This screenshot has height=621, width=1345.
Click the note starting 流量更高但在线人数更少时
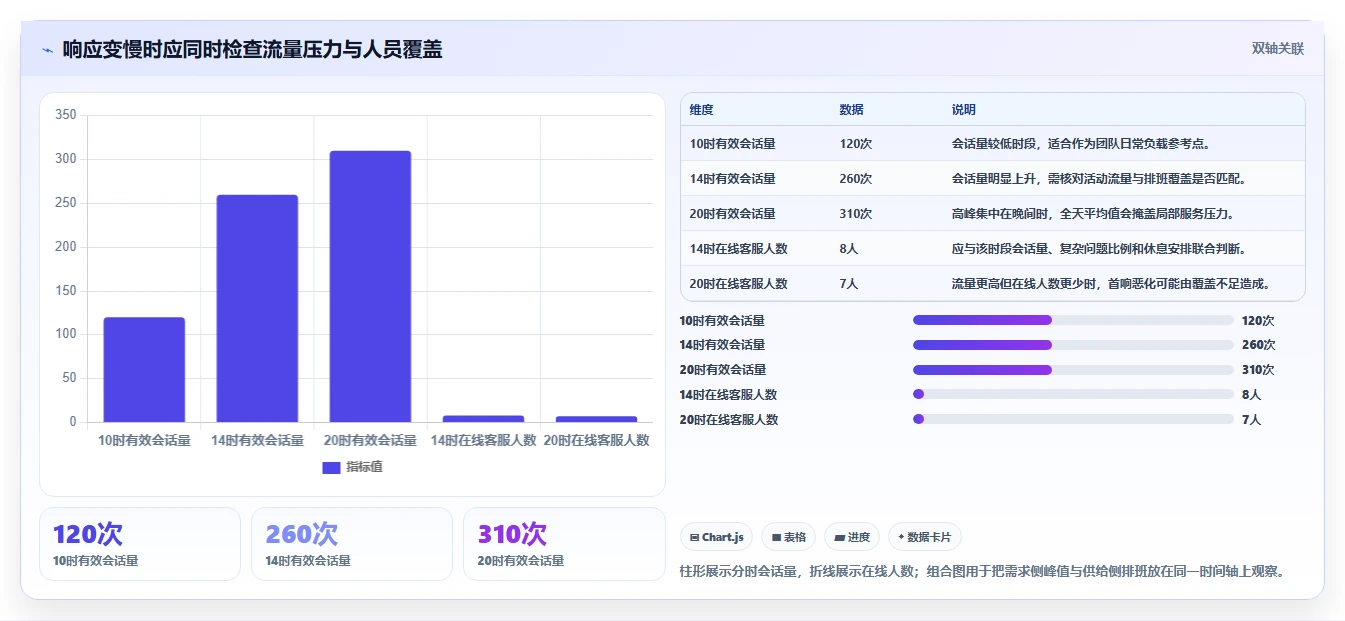[x=1111, y=284]
